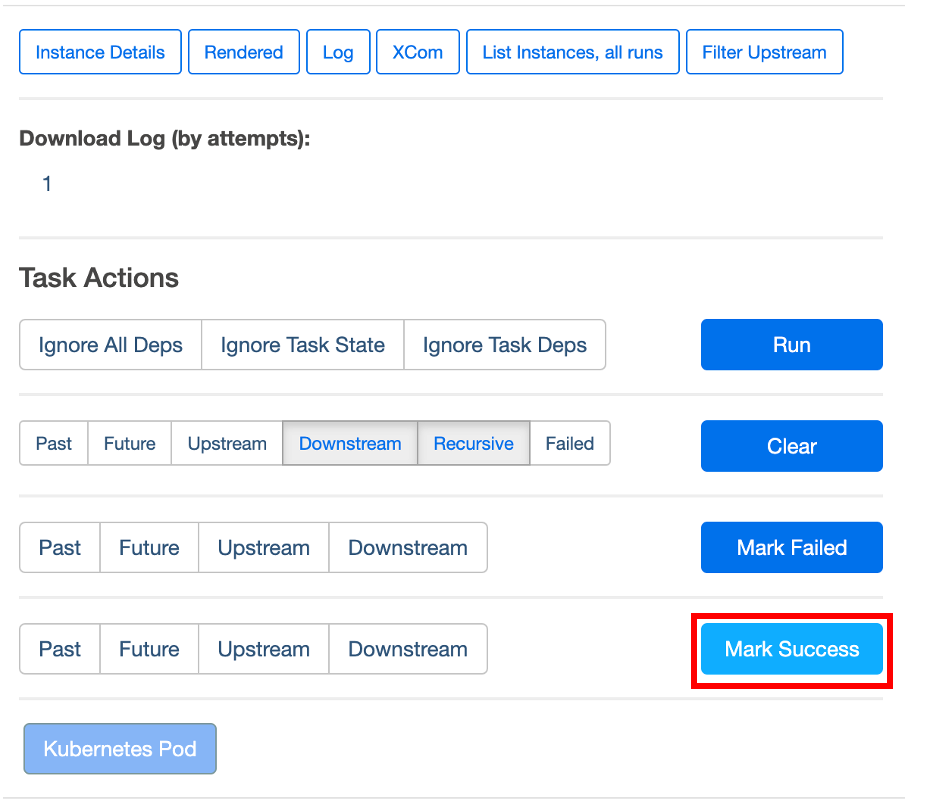Screen dimensions: 931x809
Task: Click the Mark Failed button
Action: tap(791, 548)
